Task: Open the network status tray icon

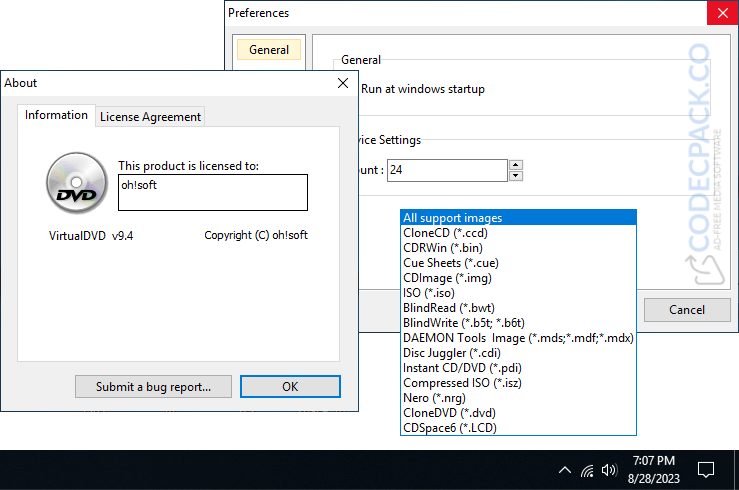Action: click(x=587, y=470)
